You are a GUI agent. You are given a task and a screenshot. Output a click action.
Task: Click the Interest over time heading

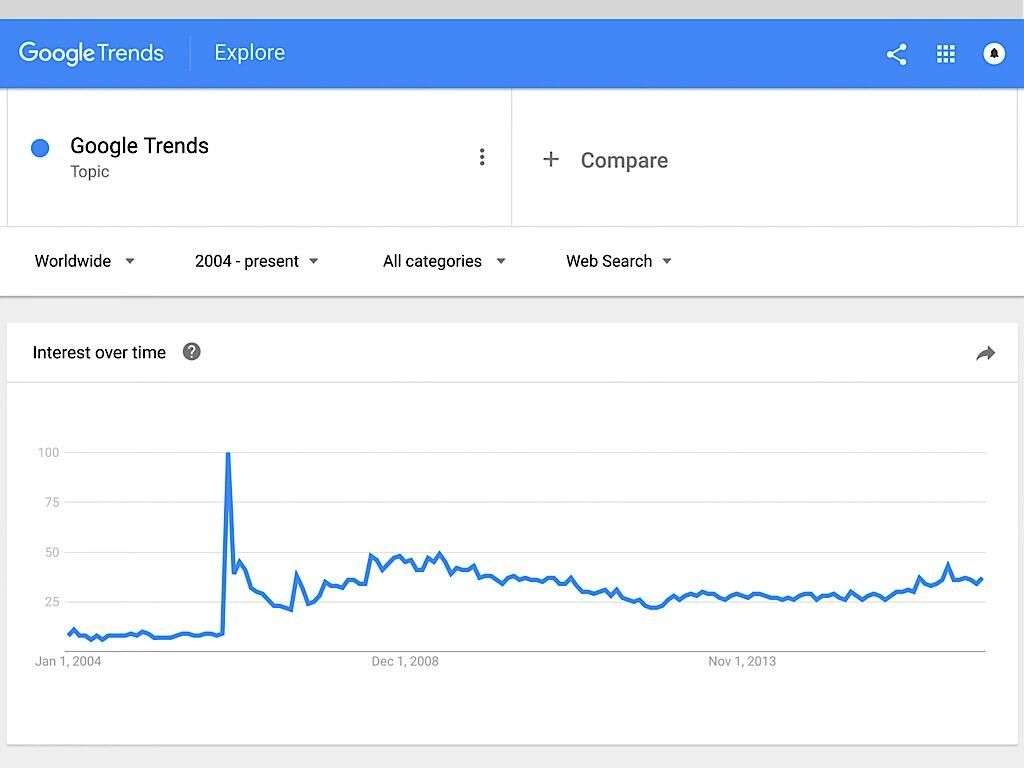99,352
